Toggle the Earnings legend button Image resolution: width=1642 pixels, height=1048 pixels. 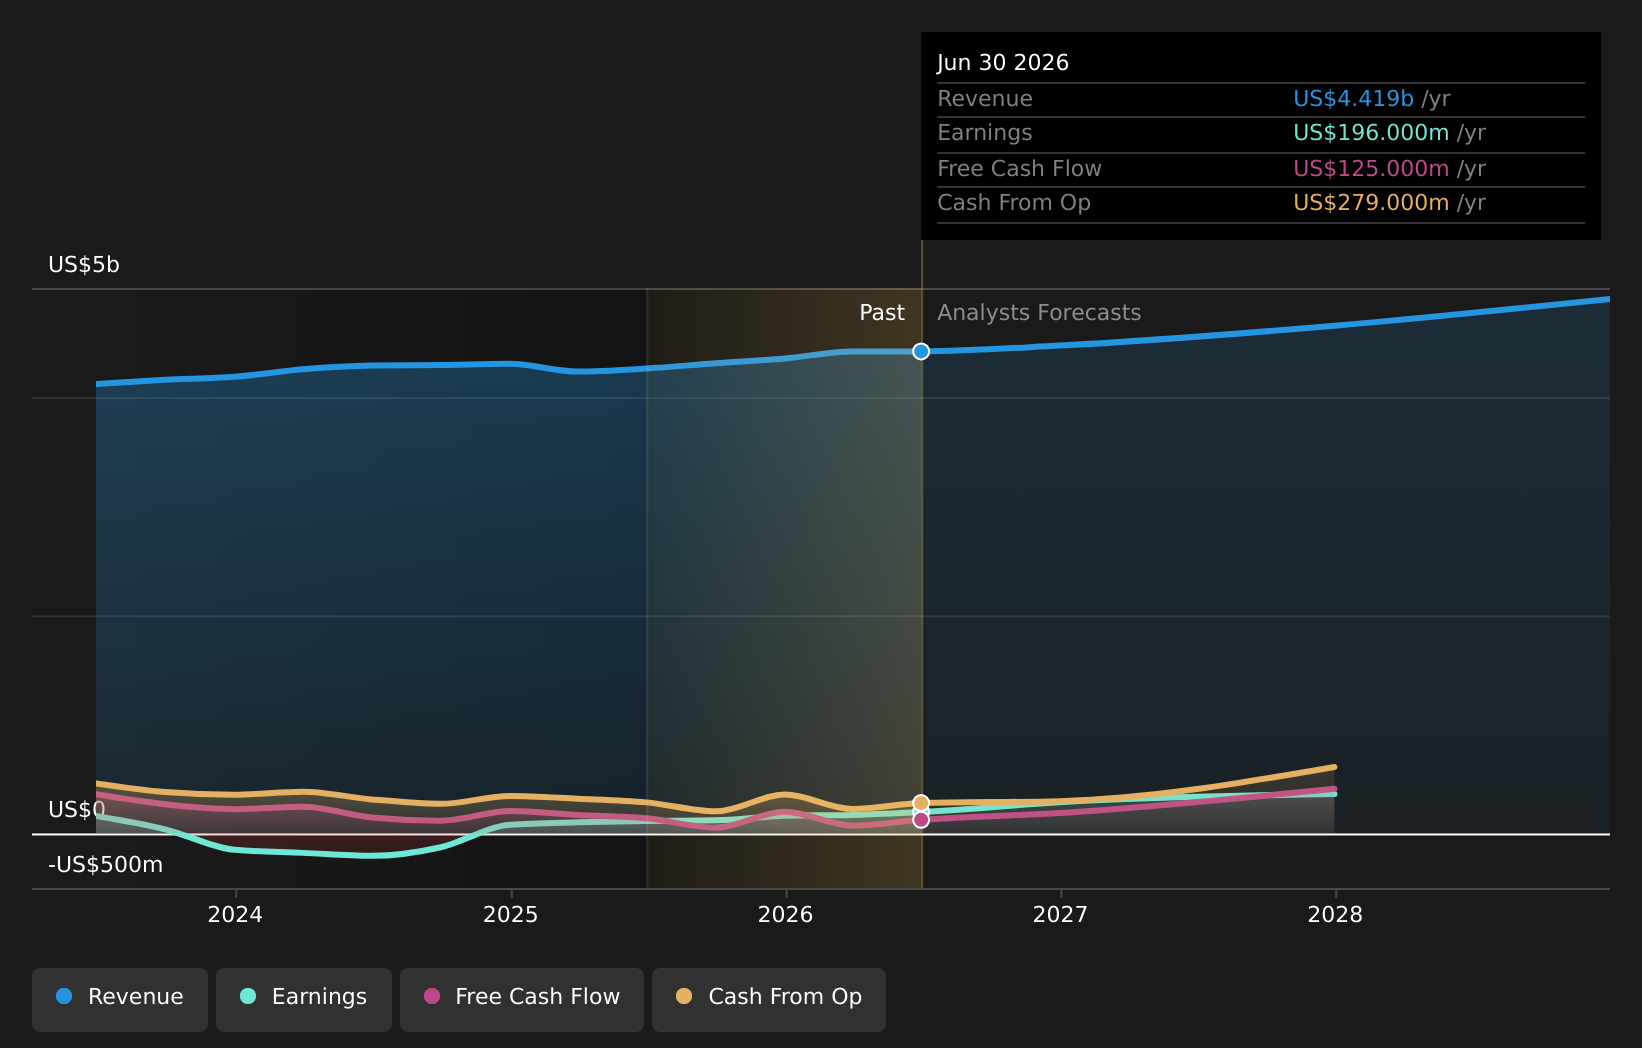304,999
